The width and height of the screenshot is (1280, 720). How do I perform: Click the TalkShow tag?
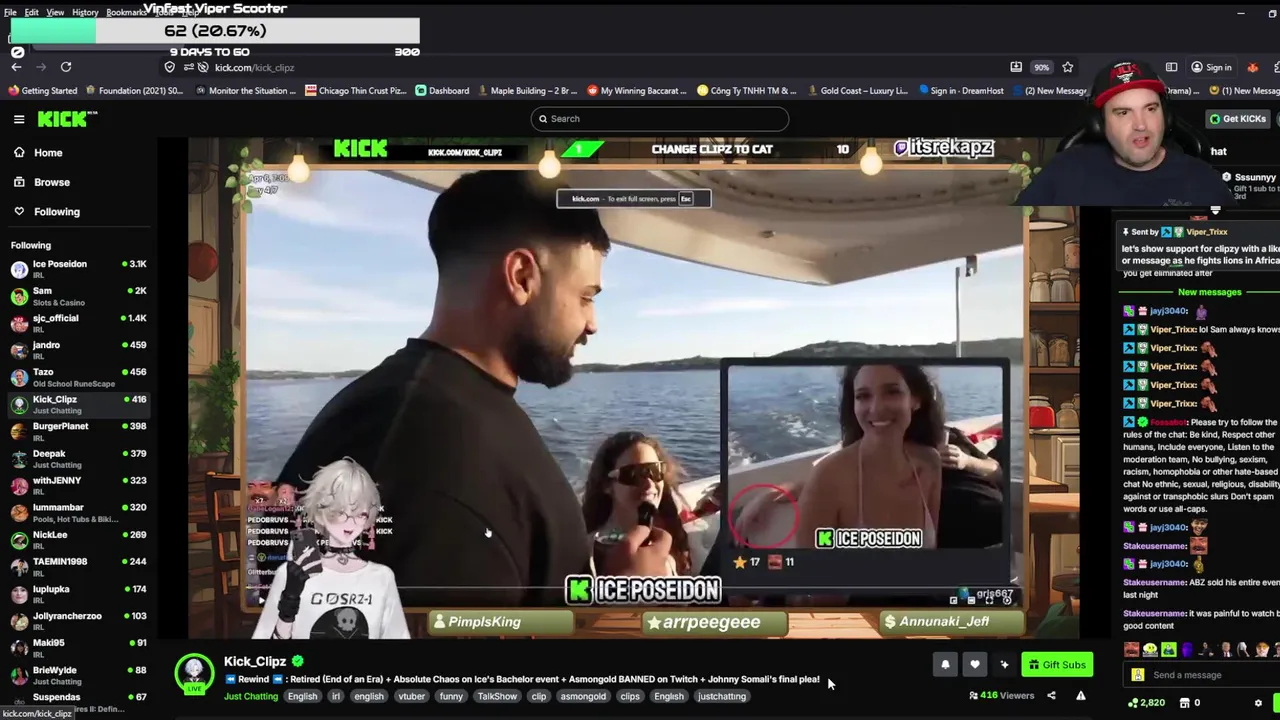497,697
